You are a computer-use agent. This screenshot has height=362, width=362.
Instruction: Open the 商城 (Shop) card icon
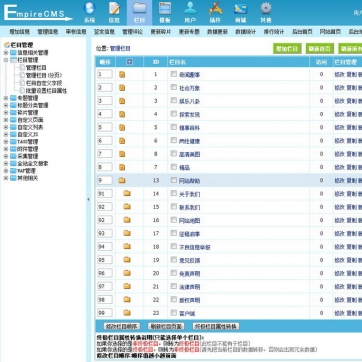(240, 12)
